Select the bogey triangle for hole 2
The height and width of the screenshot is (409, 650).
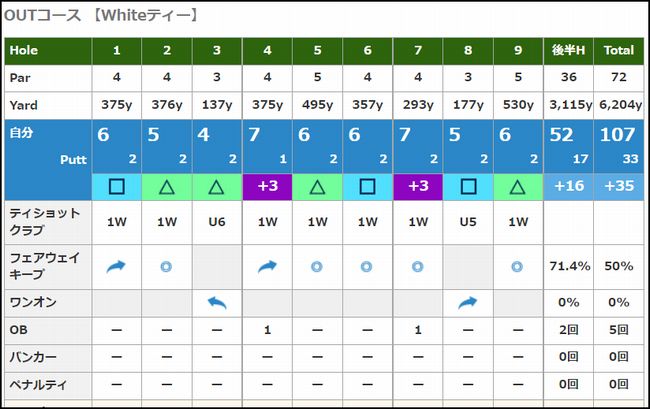pos(167,186)
